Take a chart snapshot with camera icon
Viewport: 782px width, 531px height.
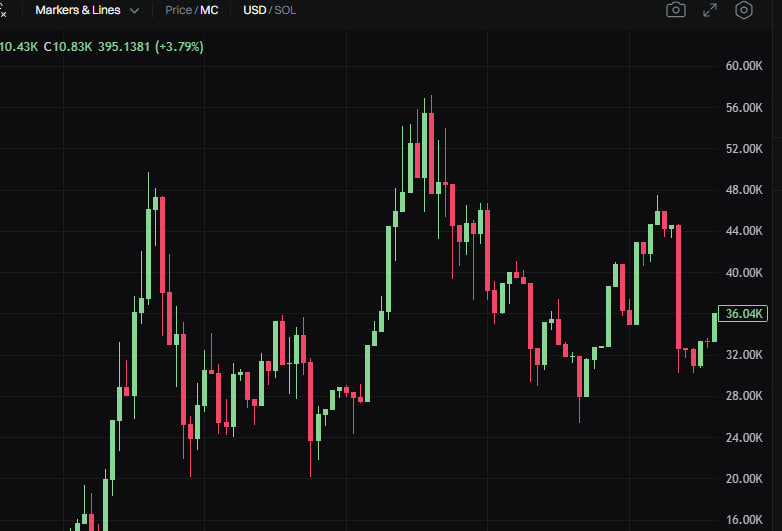pos(676,10)
